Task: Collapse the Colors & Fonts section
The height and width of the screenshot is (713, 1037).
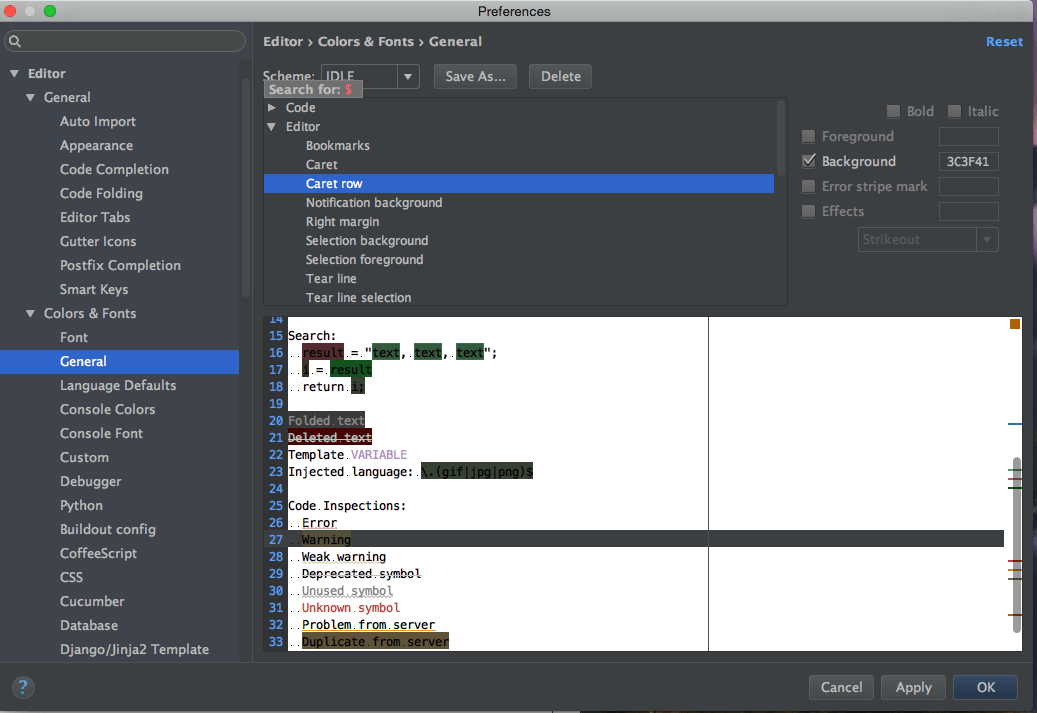Action: (30, 314)
